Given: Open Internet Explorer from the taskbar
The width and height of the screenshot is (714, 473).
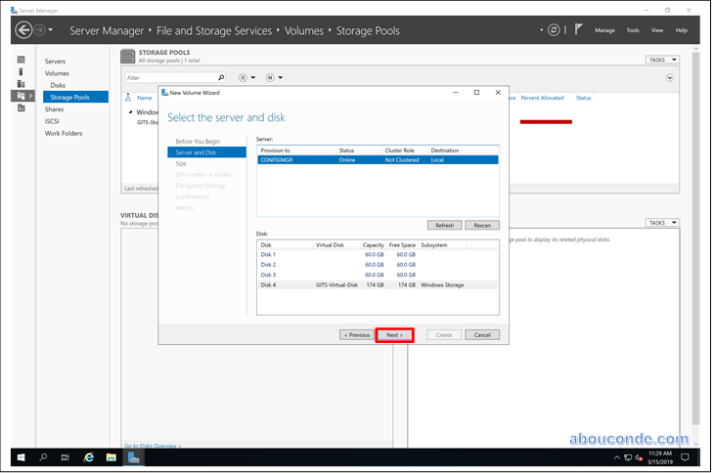Looking at the screenshot, I should (89, 457).
